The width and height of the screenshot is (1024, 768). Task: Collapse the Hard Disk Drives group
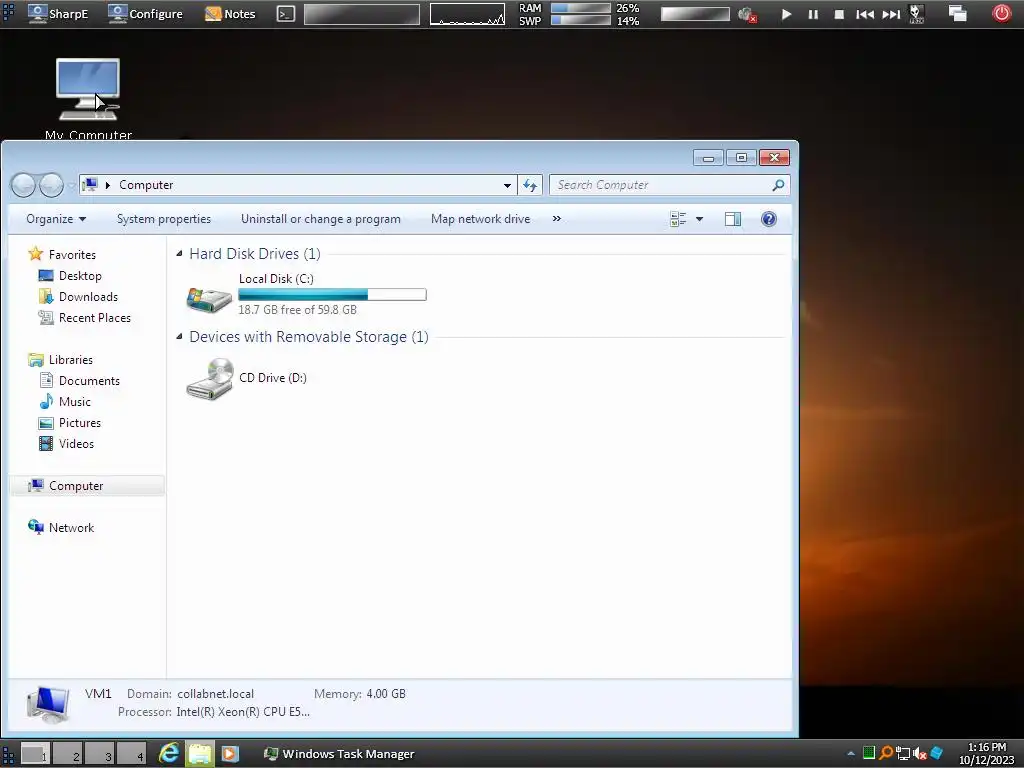179,253
